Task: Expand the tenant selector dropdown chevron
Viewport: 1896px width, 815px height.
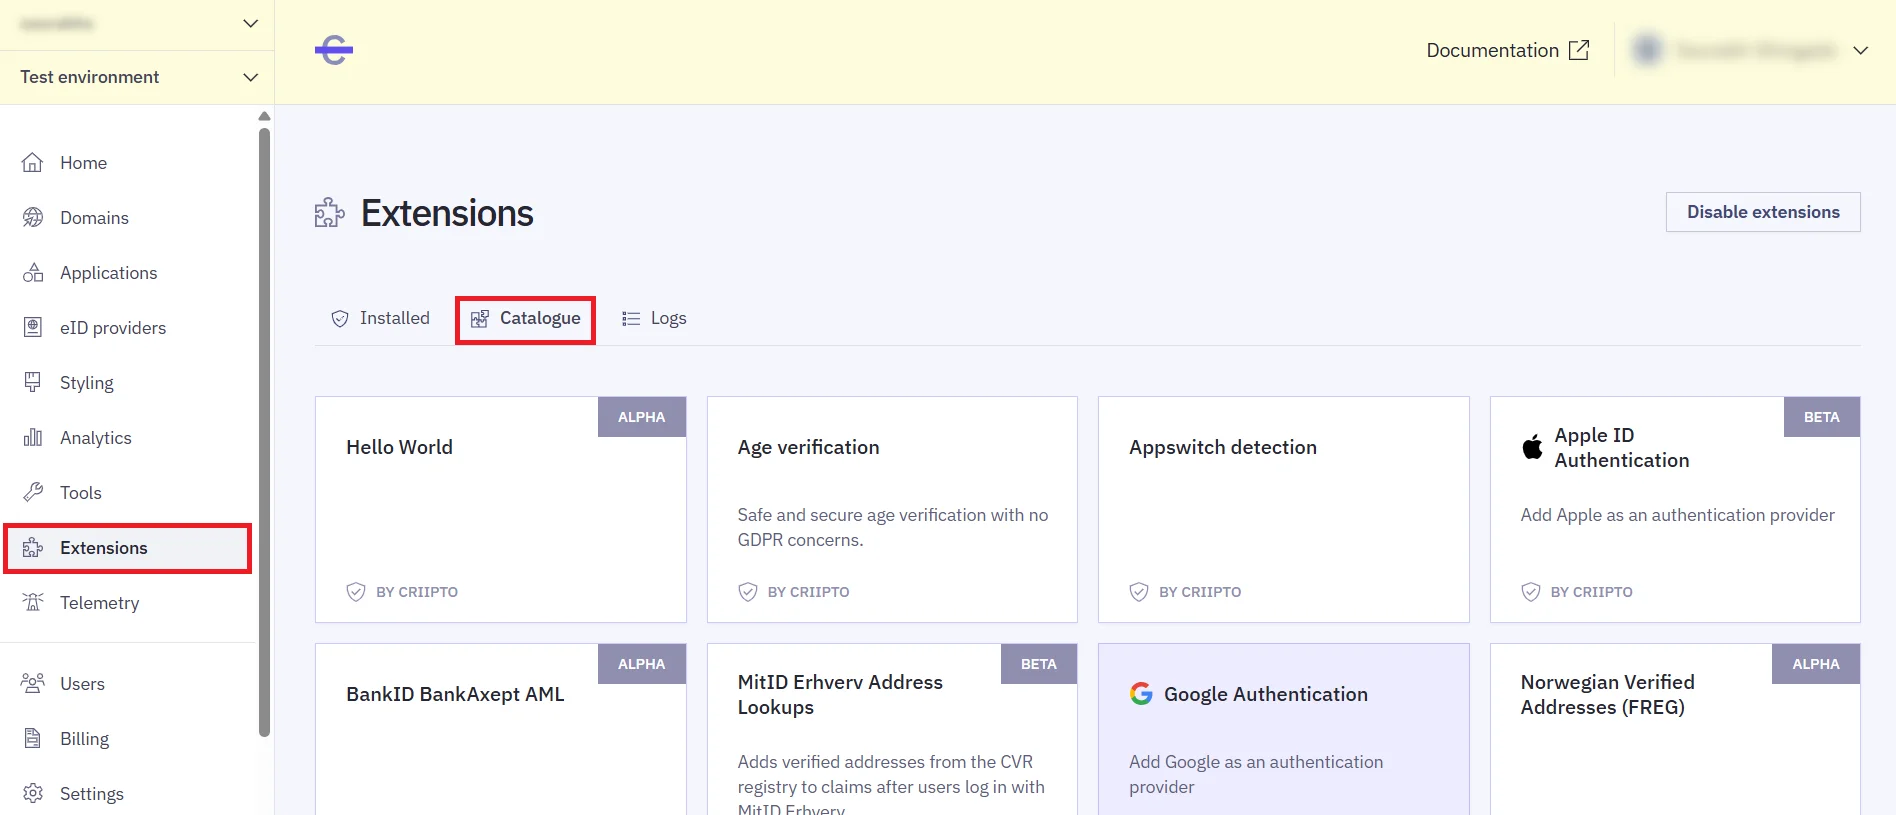Action: tap(251, 23)
